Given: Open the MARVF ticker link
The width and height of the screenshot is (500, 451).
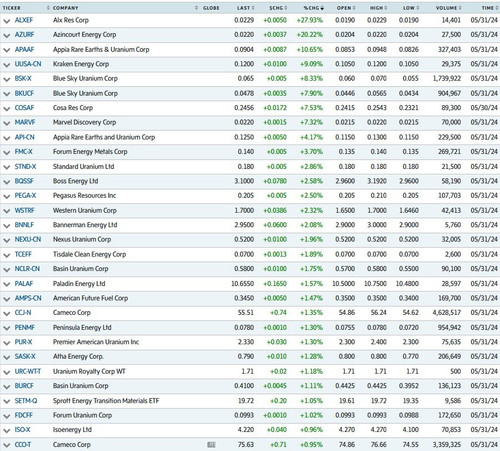Looking at the screenshot, I should click(x=25, y=122).
